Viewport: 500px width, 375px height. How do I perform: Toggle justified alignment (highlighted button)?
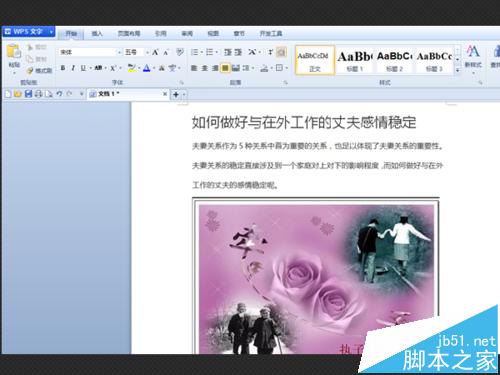point(225,68)
